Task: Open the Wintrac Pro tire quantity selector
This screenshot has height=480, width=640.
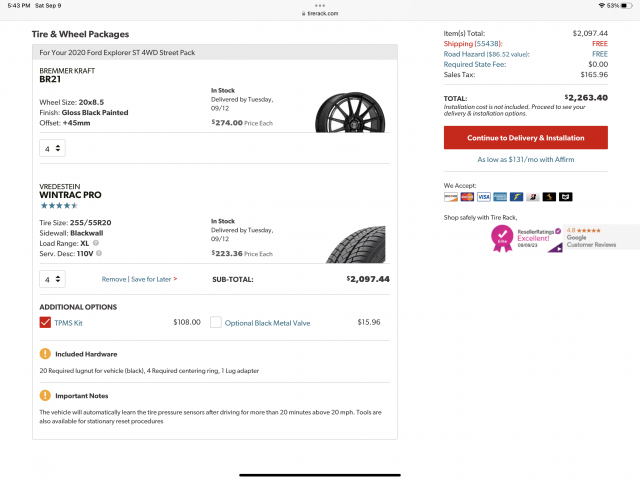Action: [x=52, y=279]
